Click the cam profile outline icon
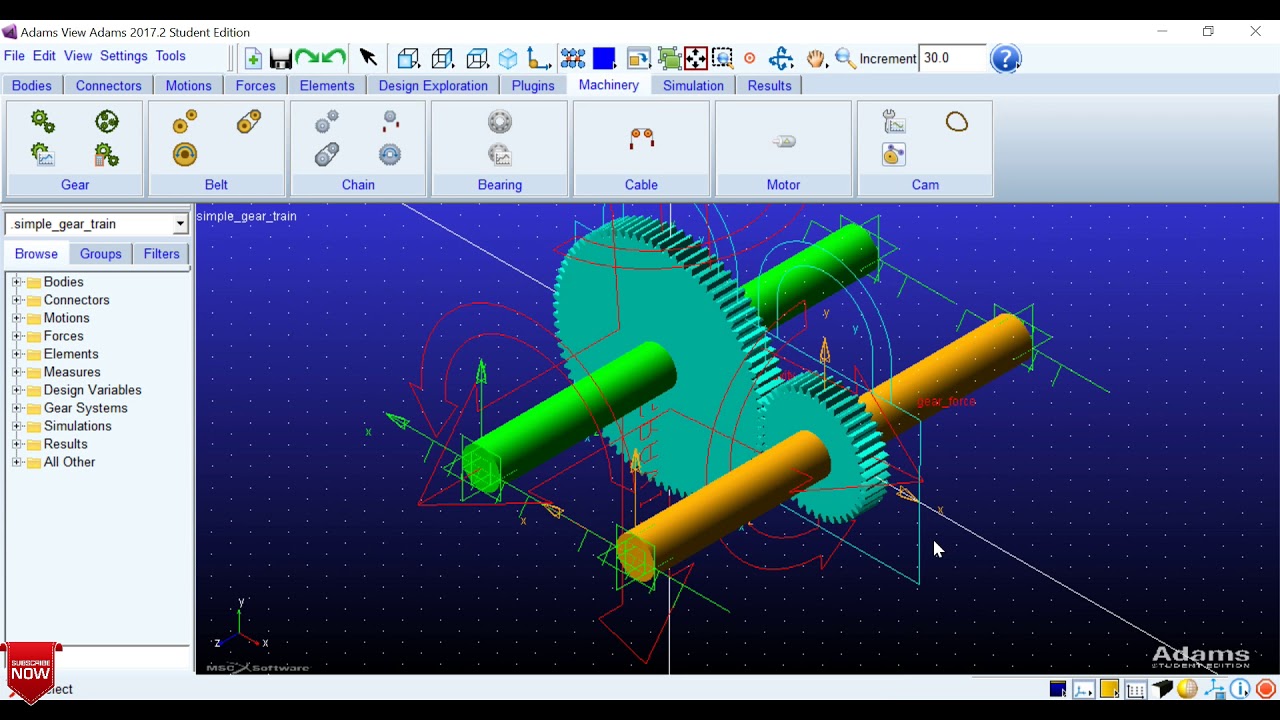The height and width of the screenshot is (720, 1280). coord(957,122)
